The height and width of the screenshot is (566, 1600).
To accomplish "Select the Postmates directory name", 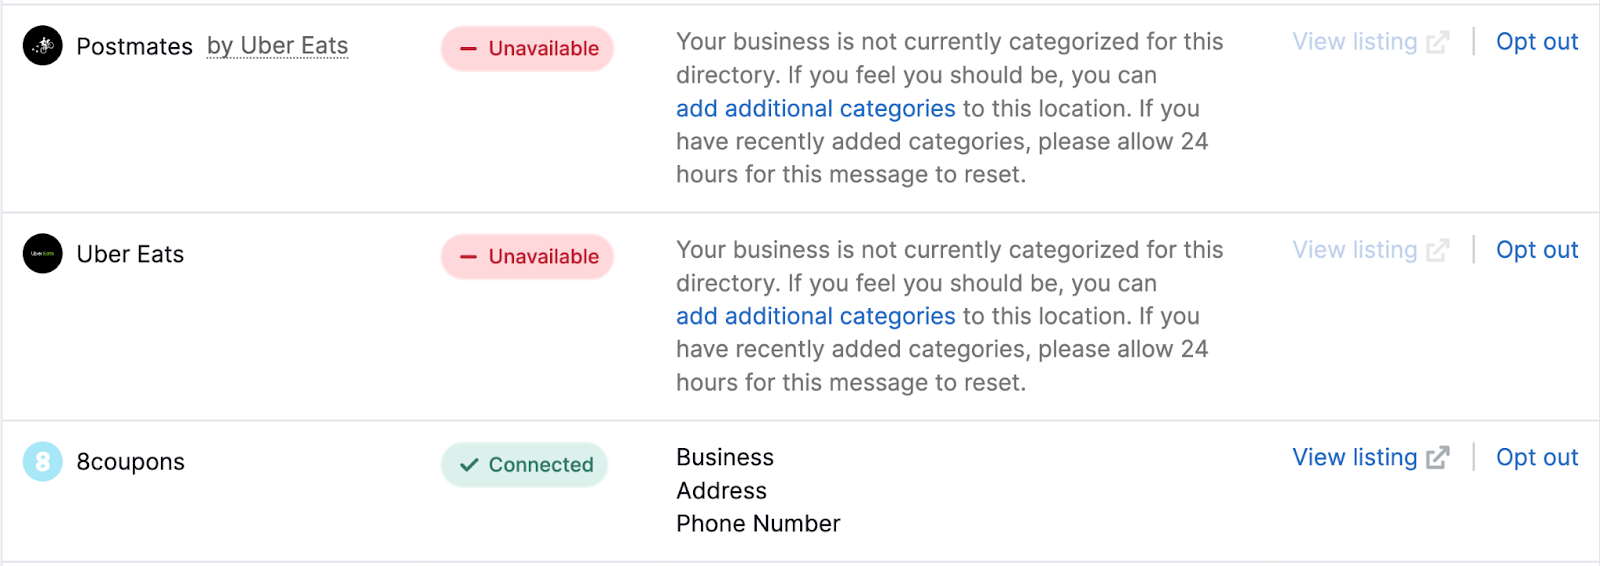I will pyautogui.click(x=134, y=47).
